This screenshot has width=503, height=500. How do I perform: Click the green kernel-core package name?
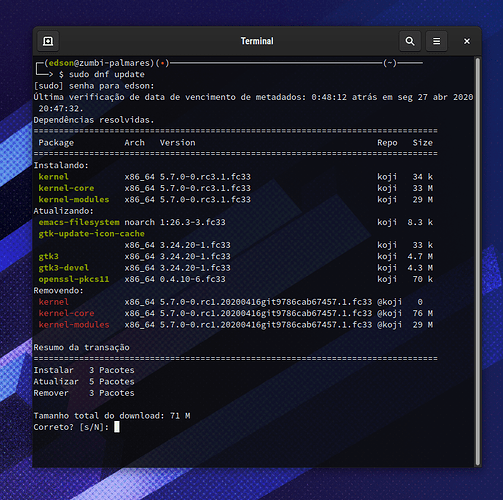(66, 188)
